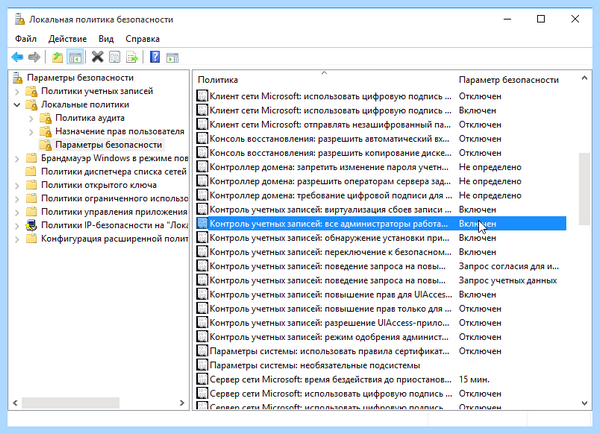Expand the 'Политика аудита' node
Viewport: 600px width, 434px height.
(x=31, y=119)
